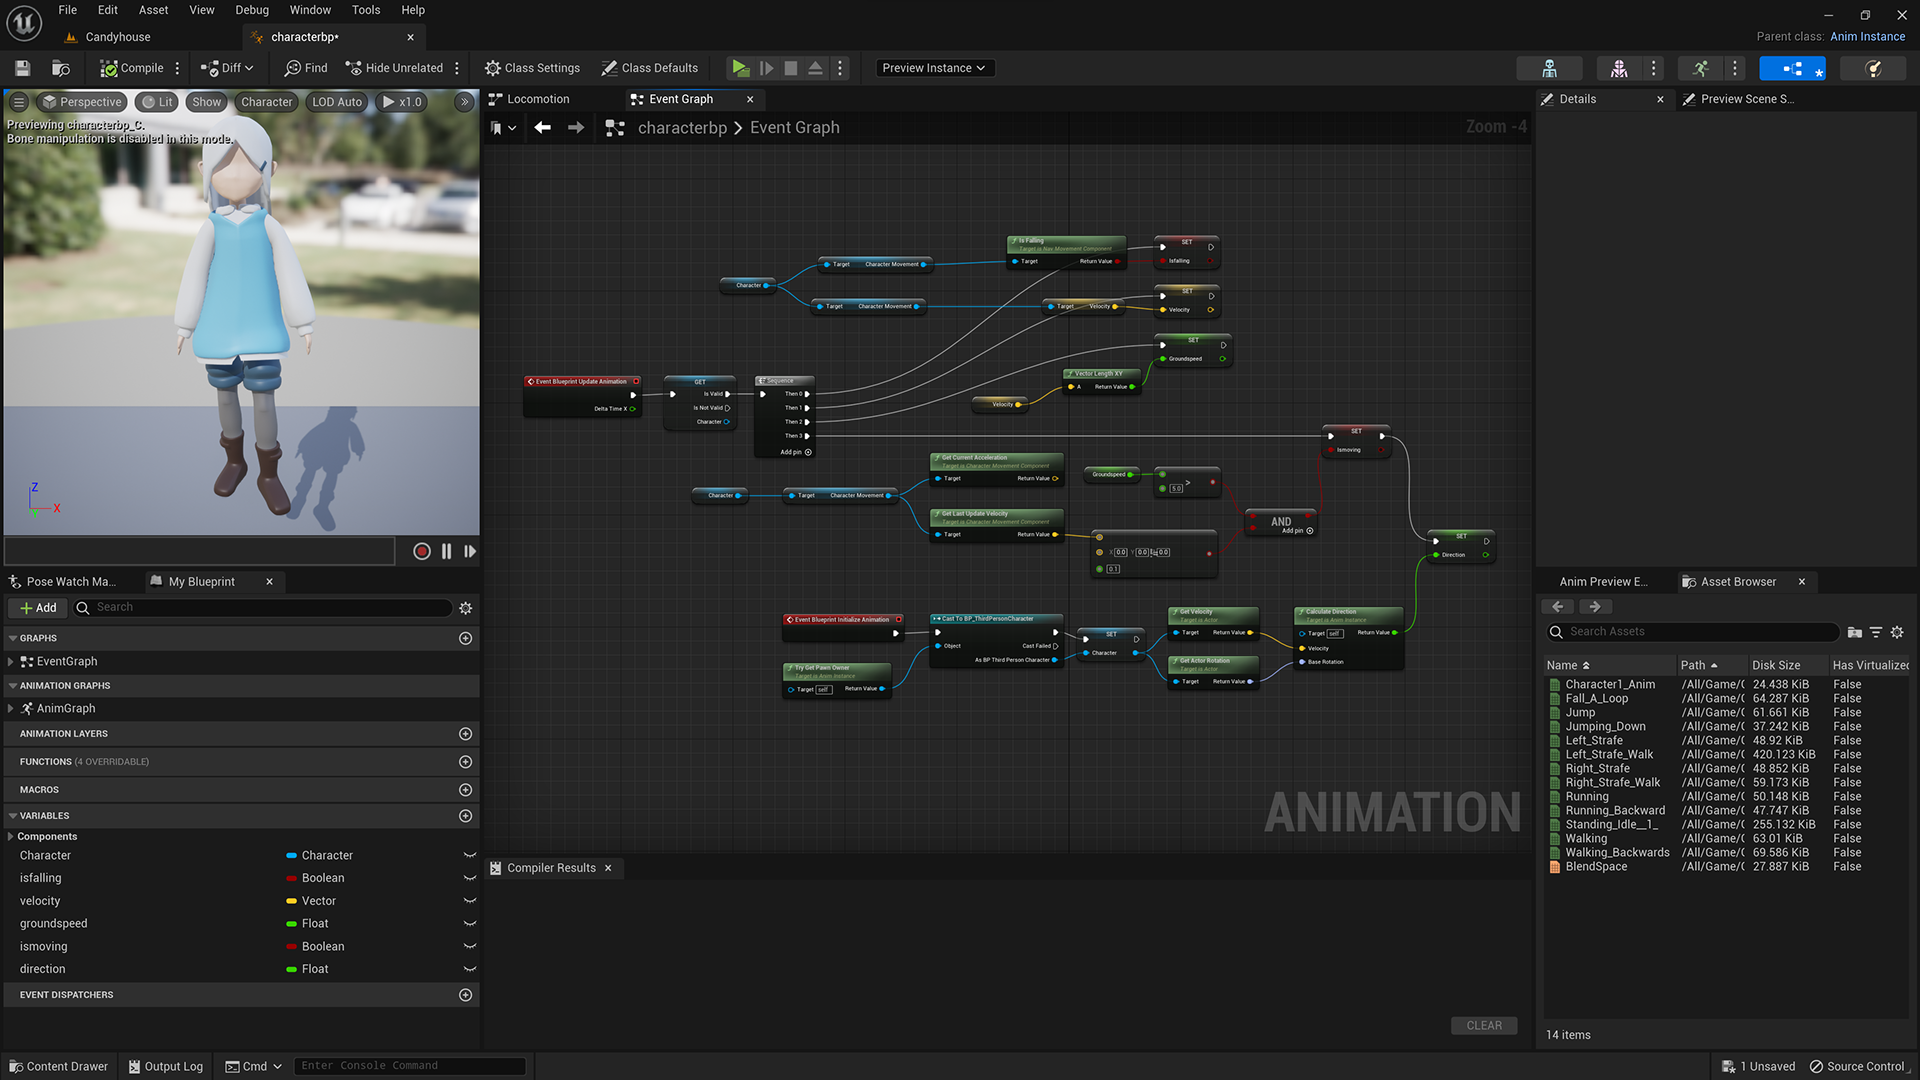Focus the My Blueprint search field

pos(263,608)
